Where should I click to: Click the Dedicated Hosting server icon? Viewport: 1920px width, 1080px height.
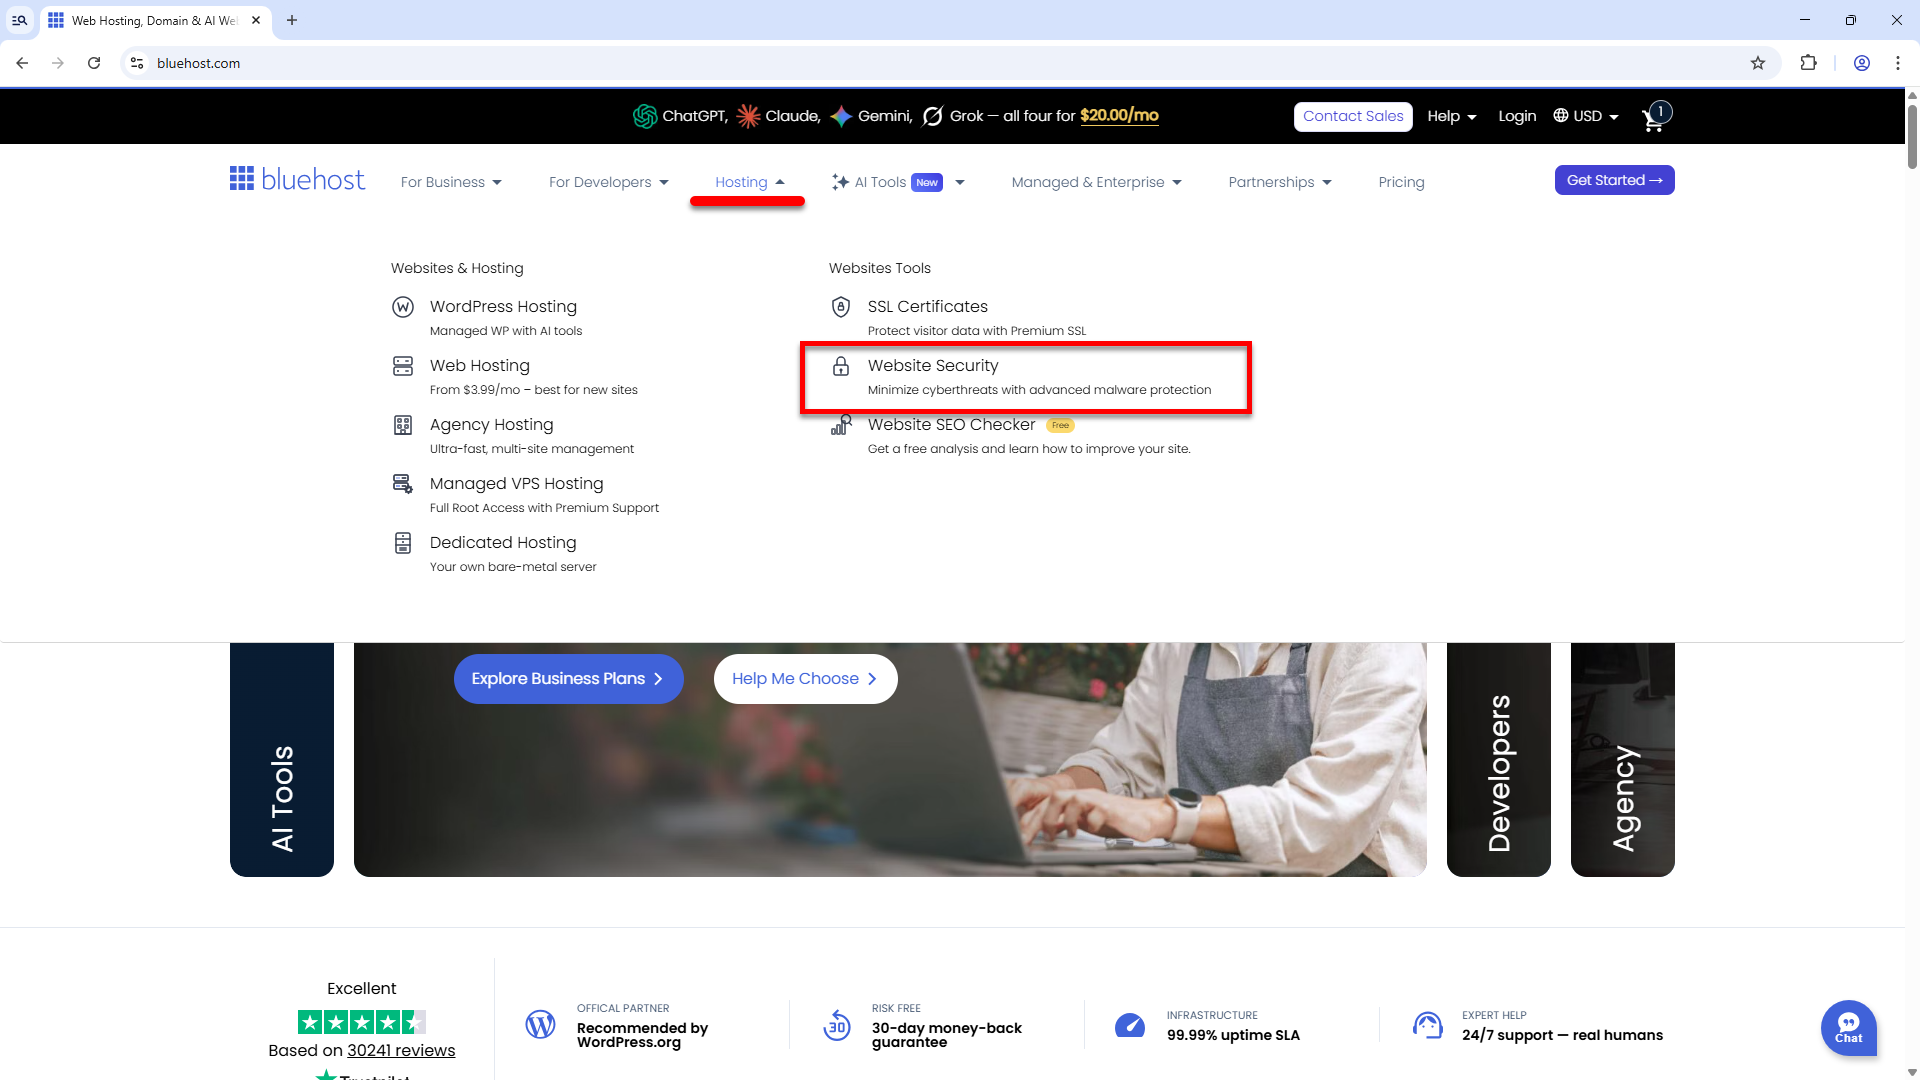coord(403,543)
